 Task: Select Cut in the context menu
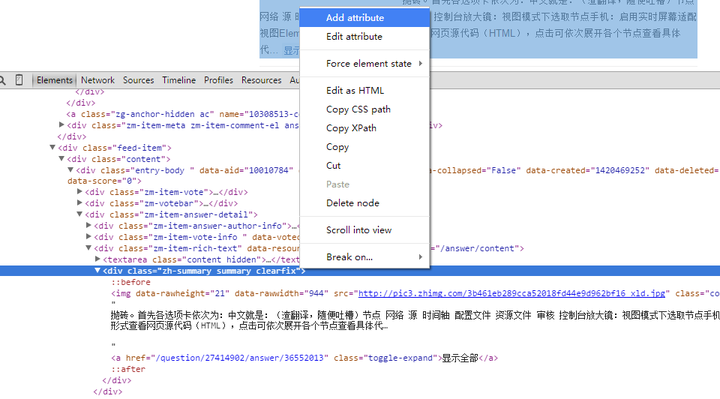(x=365, y=166)
